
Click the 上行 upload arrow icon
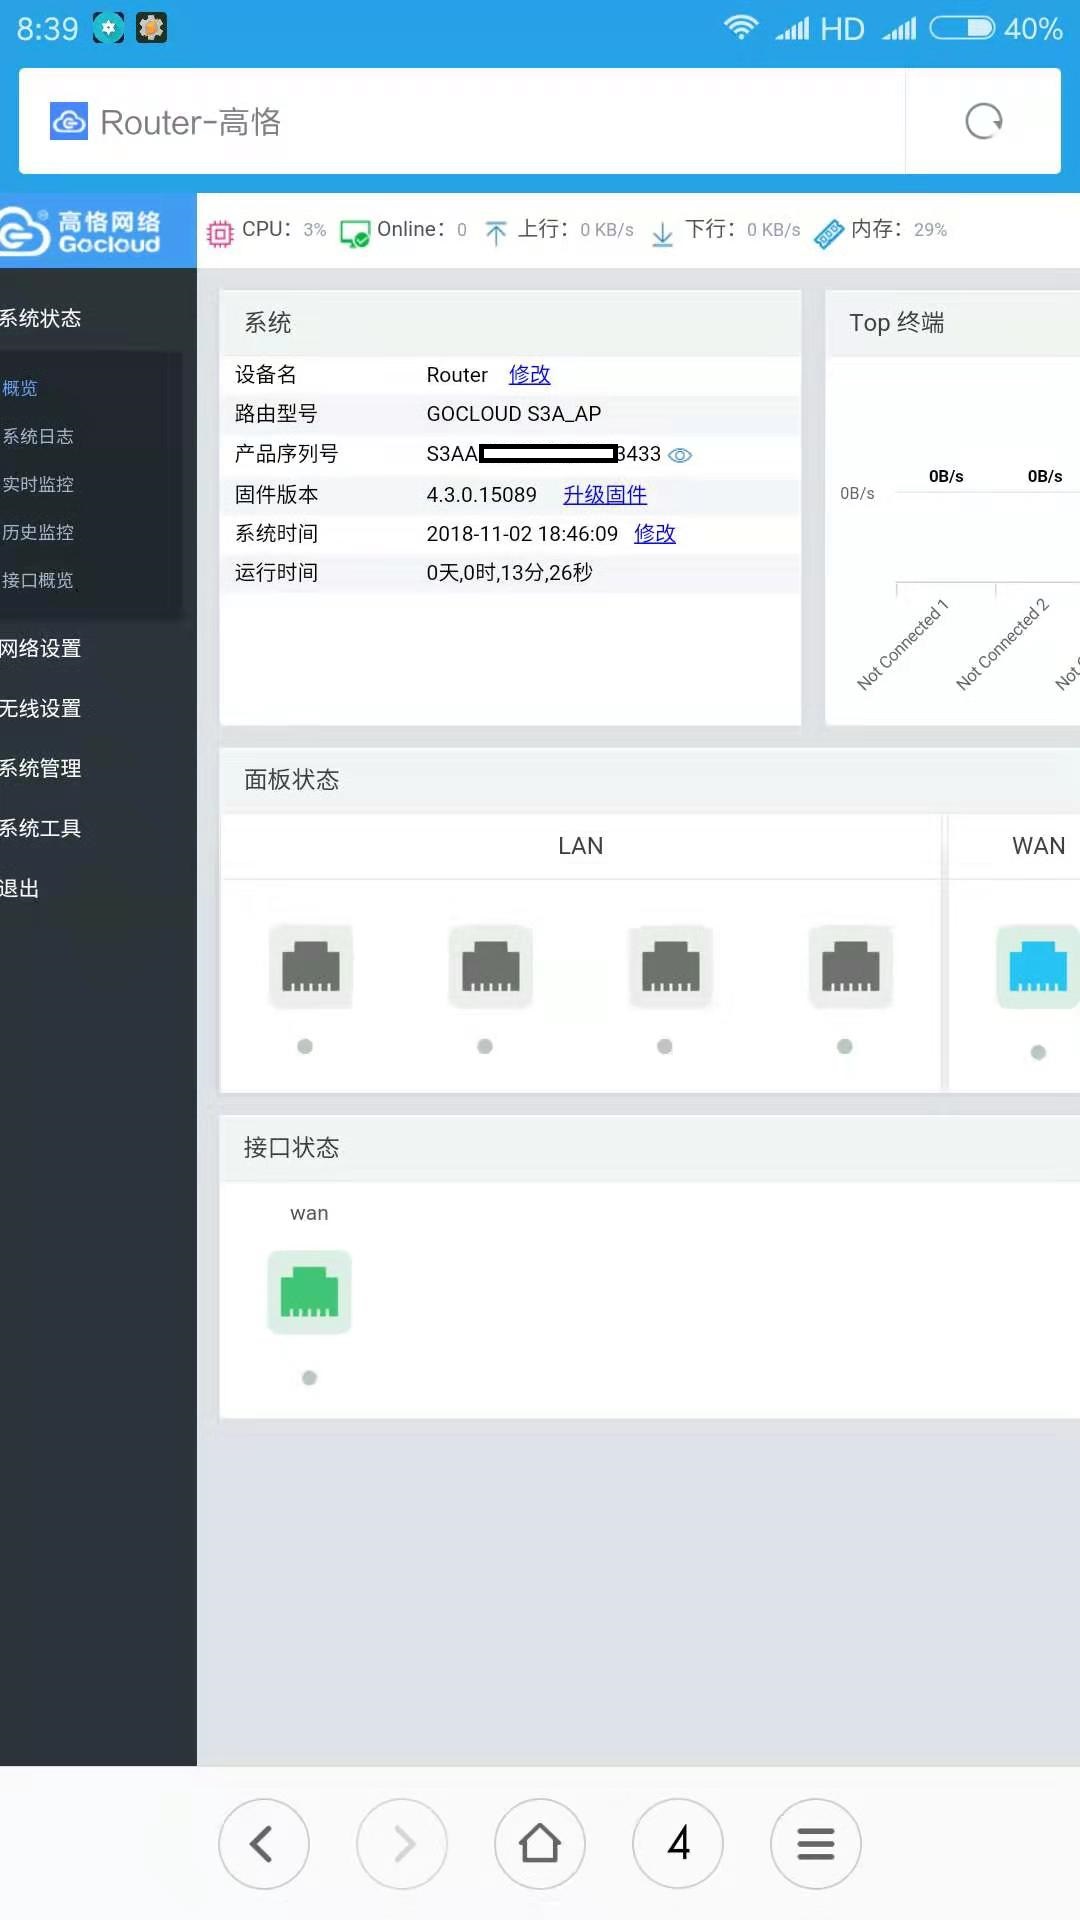(496, 233)
